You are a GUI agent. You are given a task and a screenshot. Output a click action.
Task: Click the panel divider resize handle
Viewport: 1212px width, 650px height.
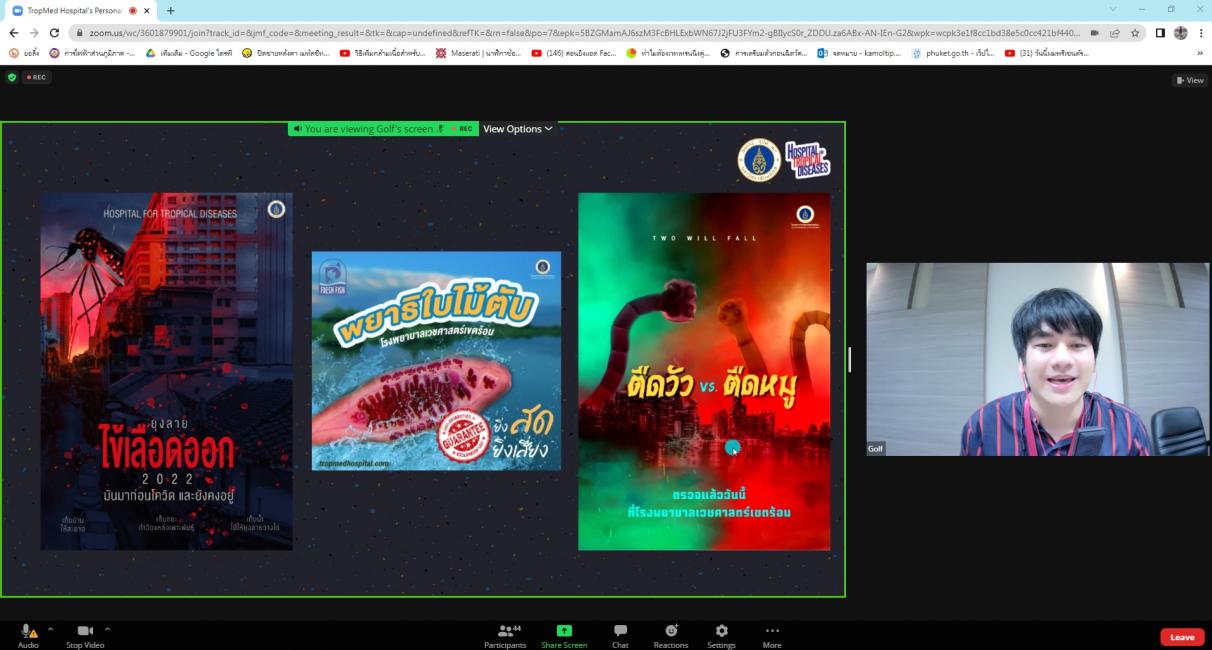(x=850, y=359)
